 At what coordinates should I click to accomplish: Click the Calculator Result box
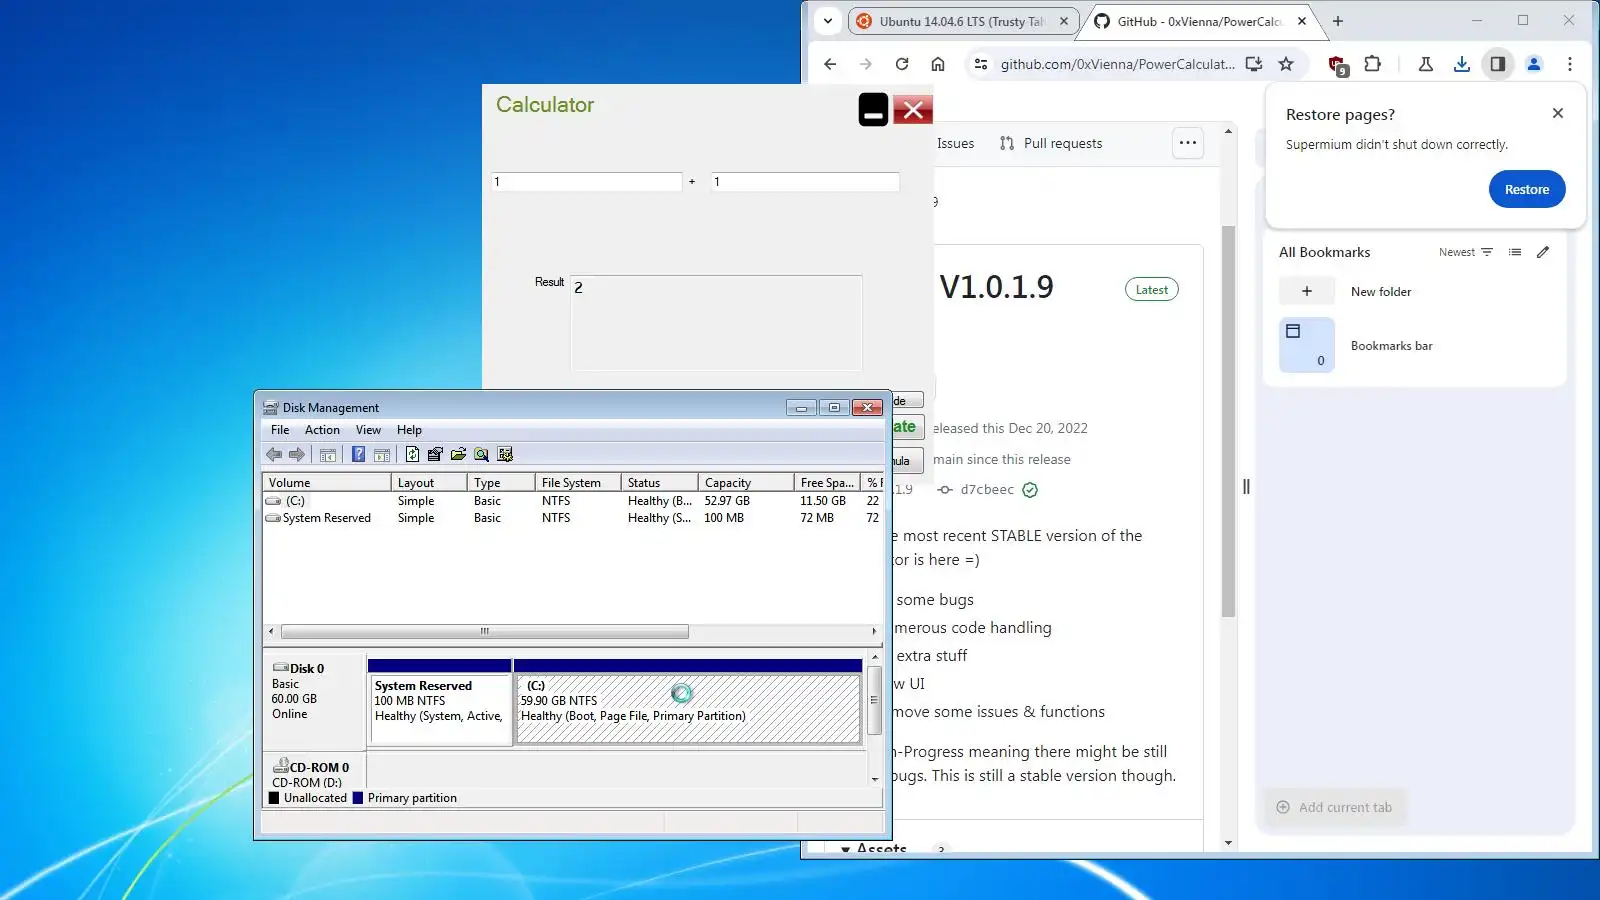(x=716, y=323)
